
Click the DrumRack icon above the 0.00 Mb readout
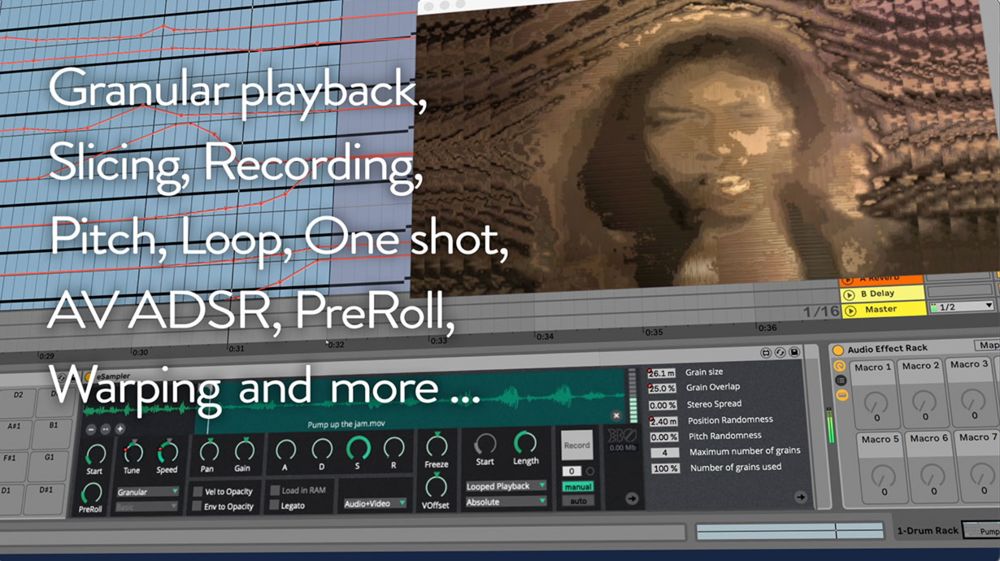click(x=621, y=436)
